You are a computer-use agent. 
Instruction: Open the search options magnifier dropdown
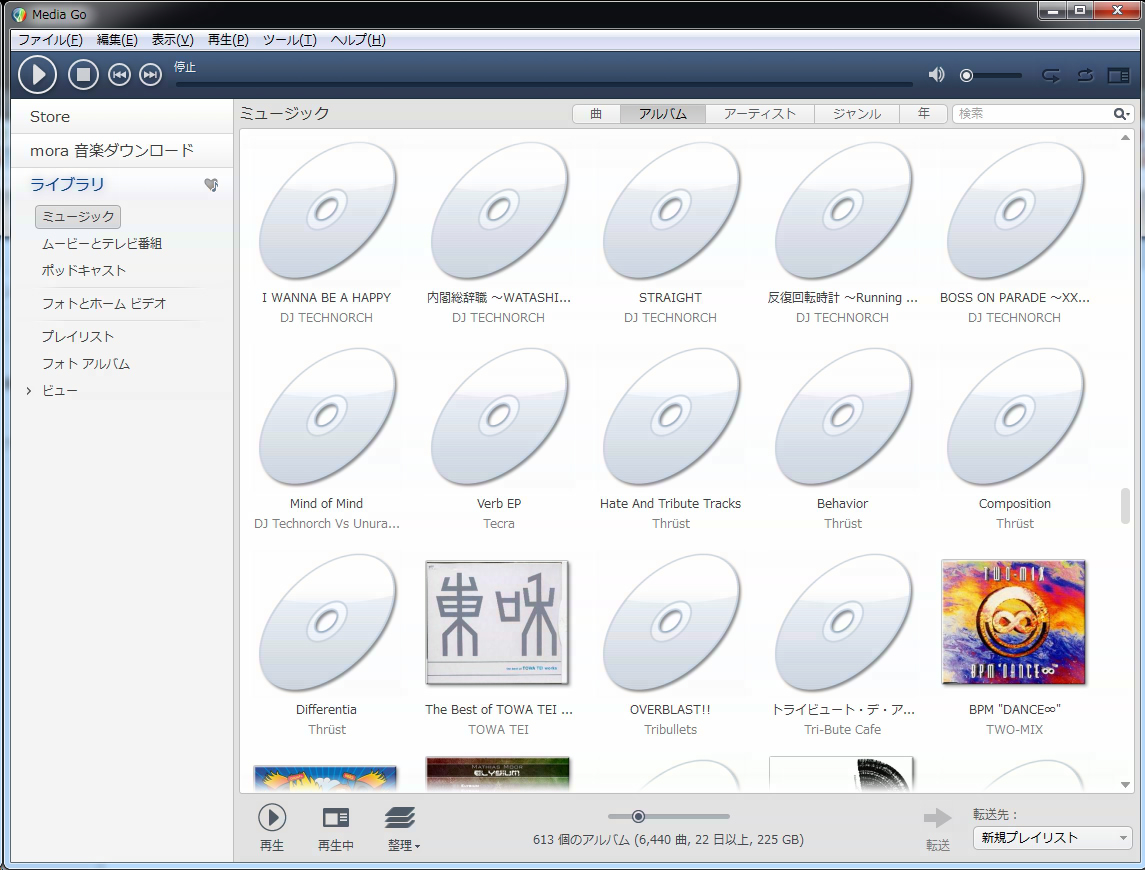pyautogui.click(x=1122, y=113)
